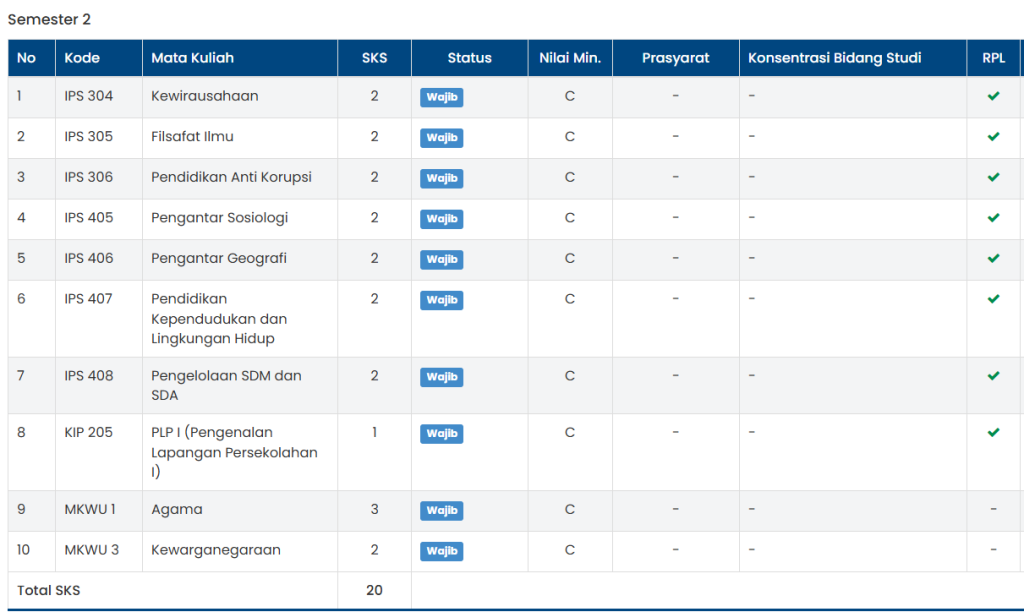The width and height of the screenshot is (1024, 612).
Task: Click the SKS column header
Action: (374, 58)
